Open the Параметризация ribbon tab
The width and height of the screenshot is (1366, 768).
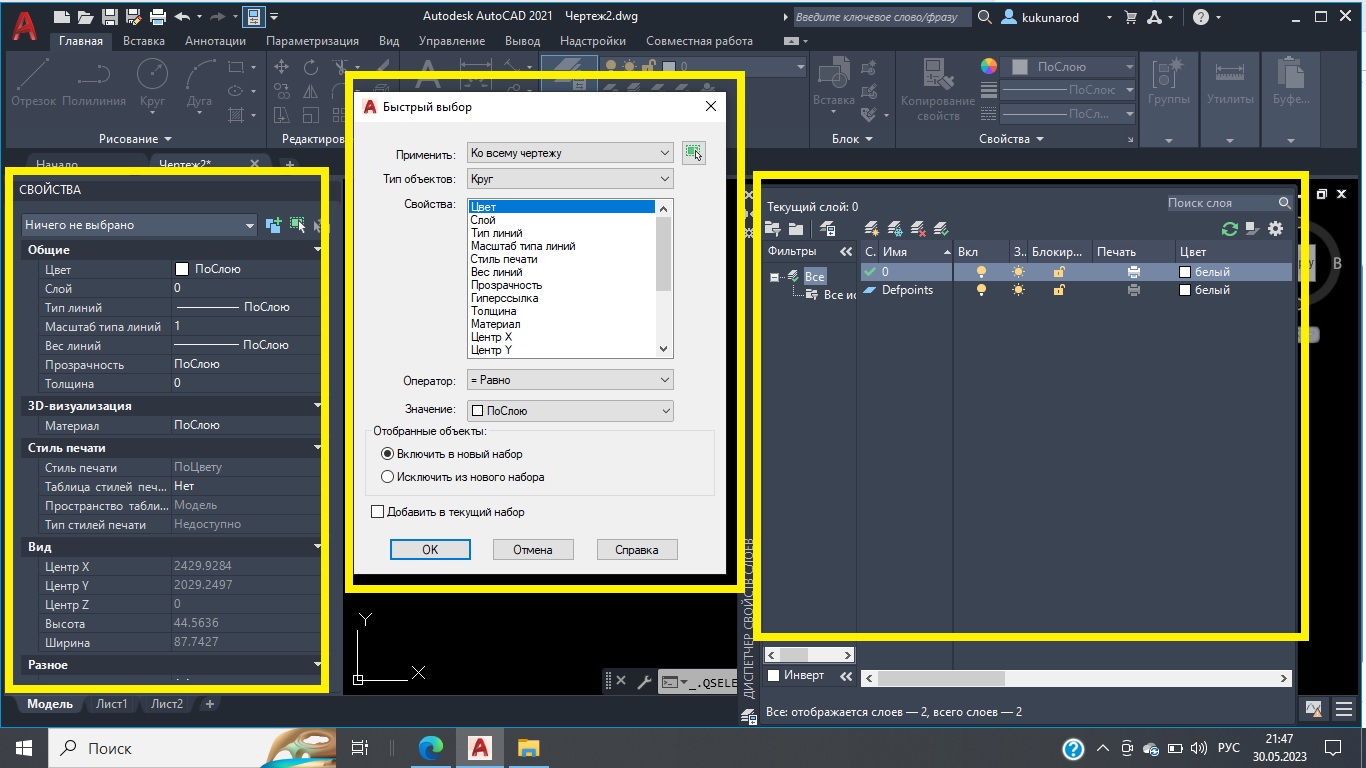tap(312, 41)
